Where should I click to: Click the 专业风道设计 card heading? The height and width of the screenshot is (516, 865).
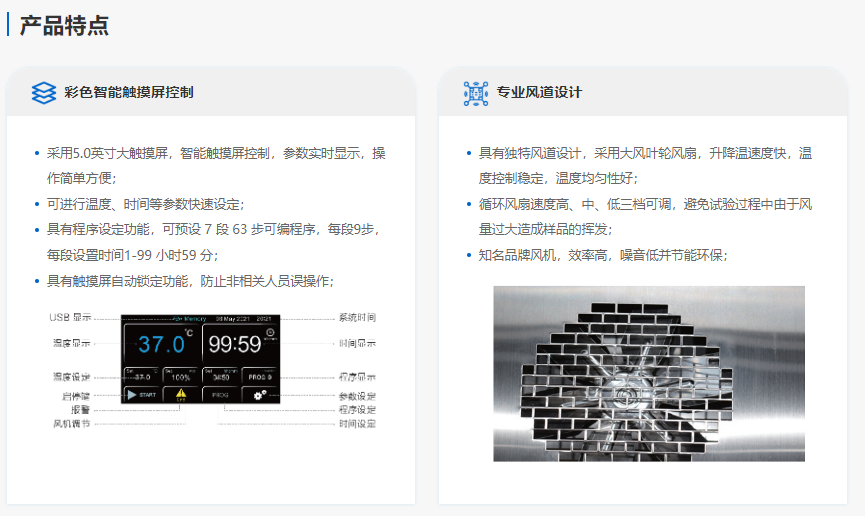point(539,93)
